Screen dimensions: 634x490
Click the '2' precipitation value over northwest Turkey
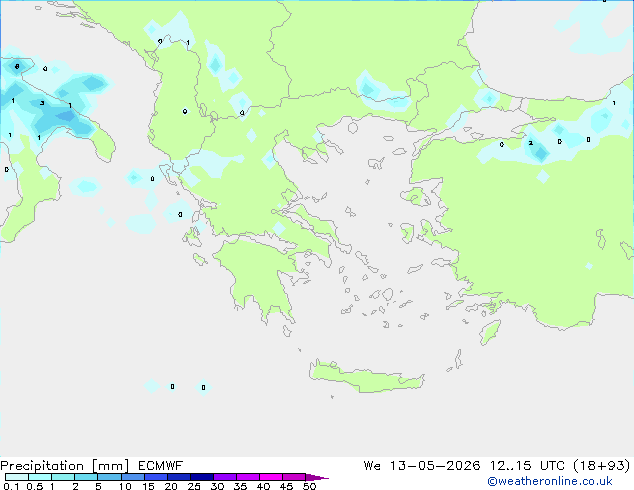pyautogui.click(x=530, y=143)
